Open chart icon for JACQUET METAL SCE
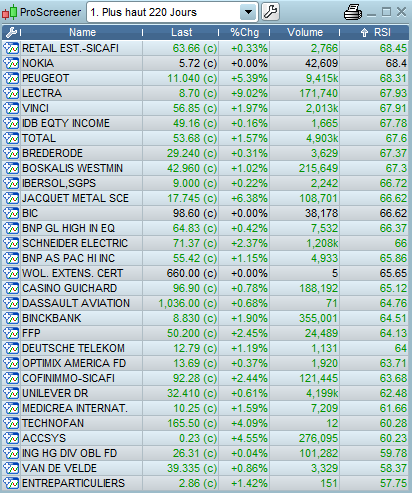412x493 pixels. pos(11,198)
